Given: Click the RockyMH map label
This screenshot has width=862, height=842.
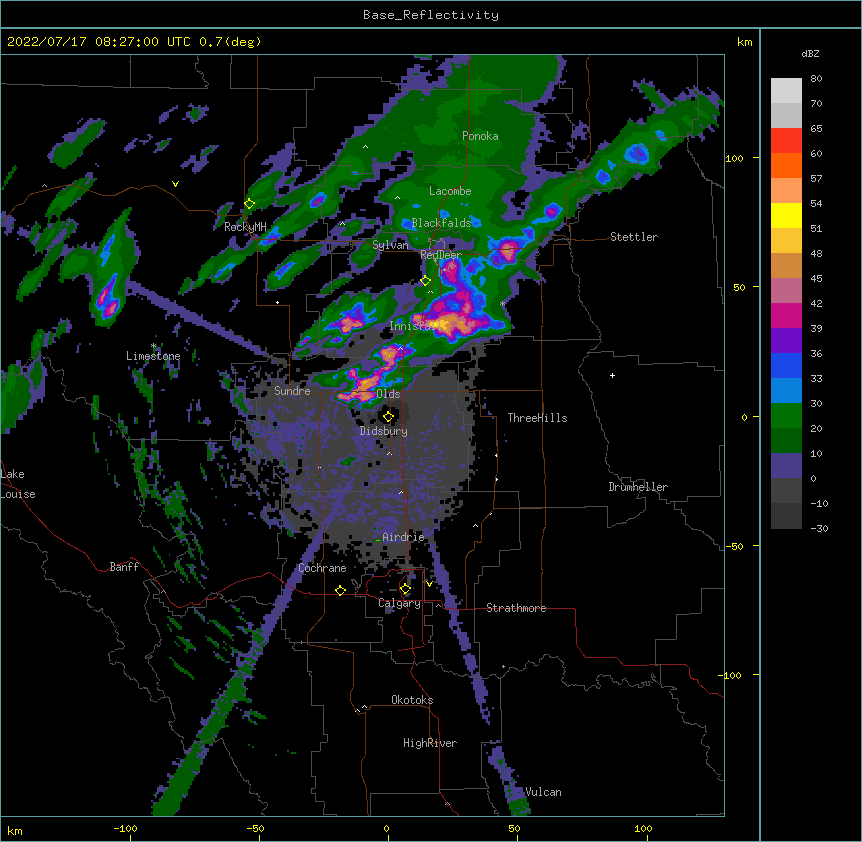Looking at the screenshot, I should 245,227.
